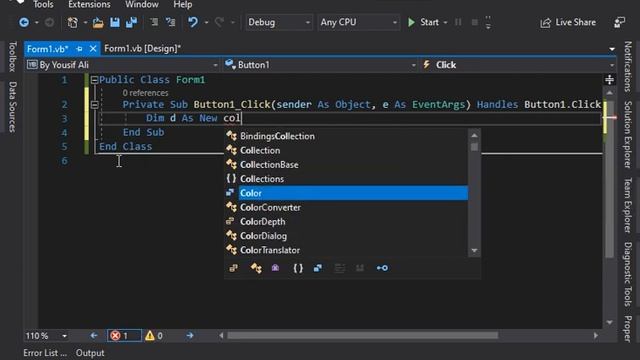The height and width of the screenshot is (360, 640).
Task: Click the editor horizontal scrollbar thumb
Action: pos(362,336)
